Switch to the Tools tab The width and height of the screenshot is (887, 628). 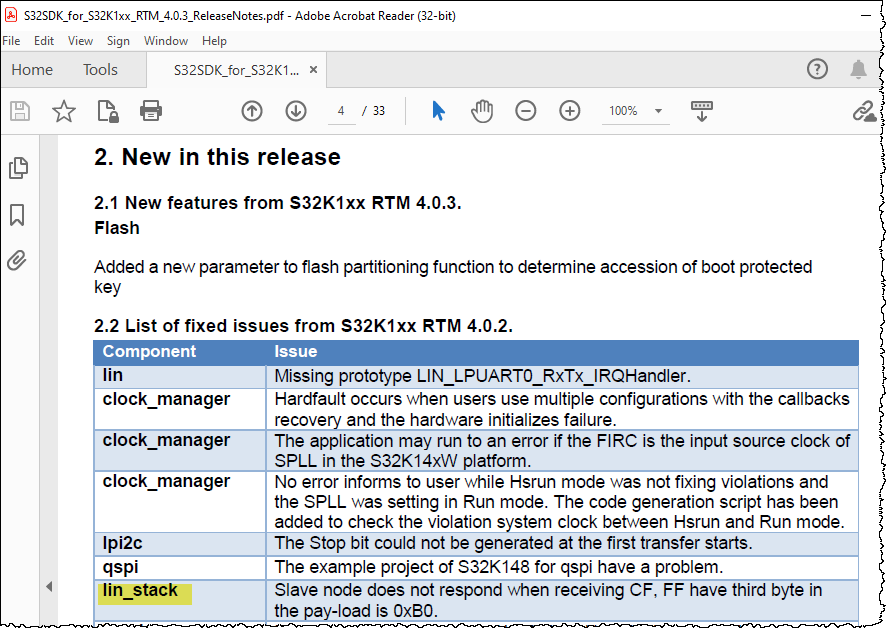99,69
